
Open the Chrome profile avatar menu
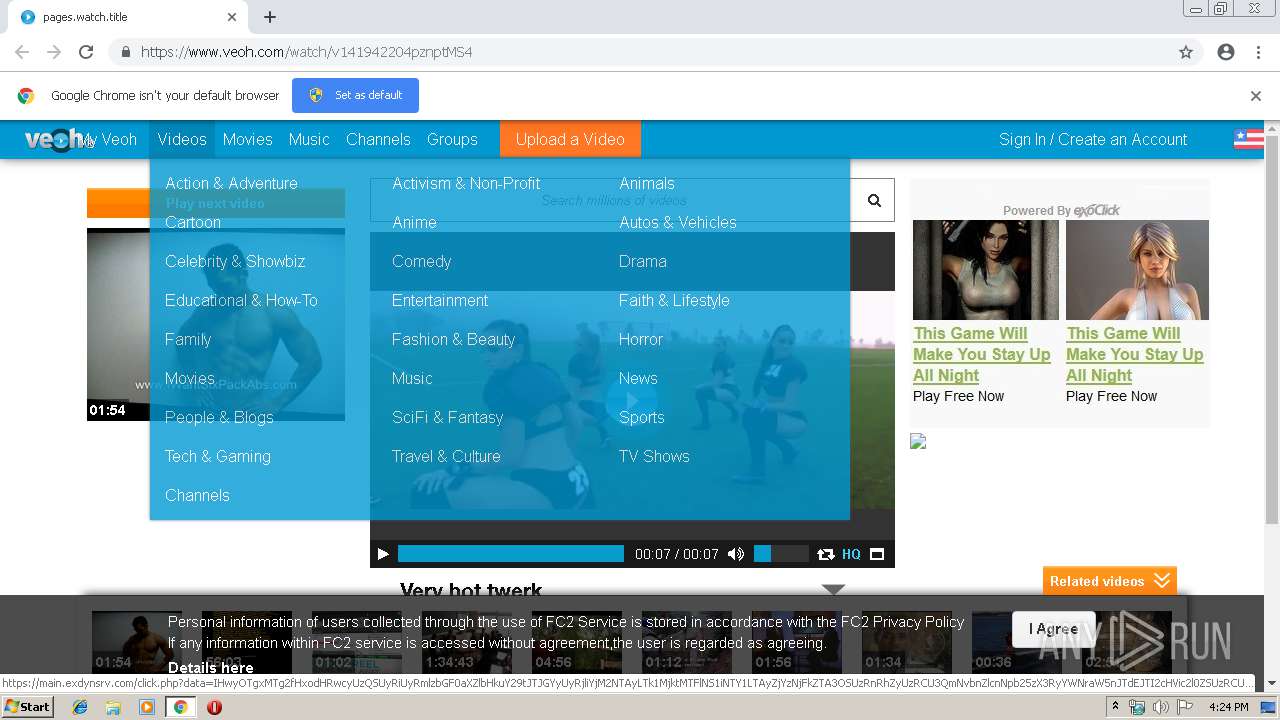click(1226, 52)
